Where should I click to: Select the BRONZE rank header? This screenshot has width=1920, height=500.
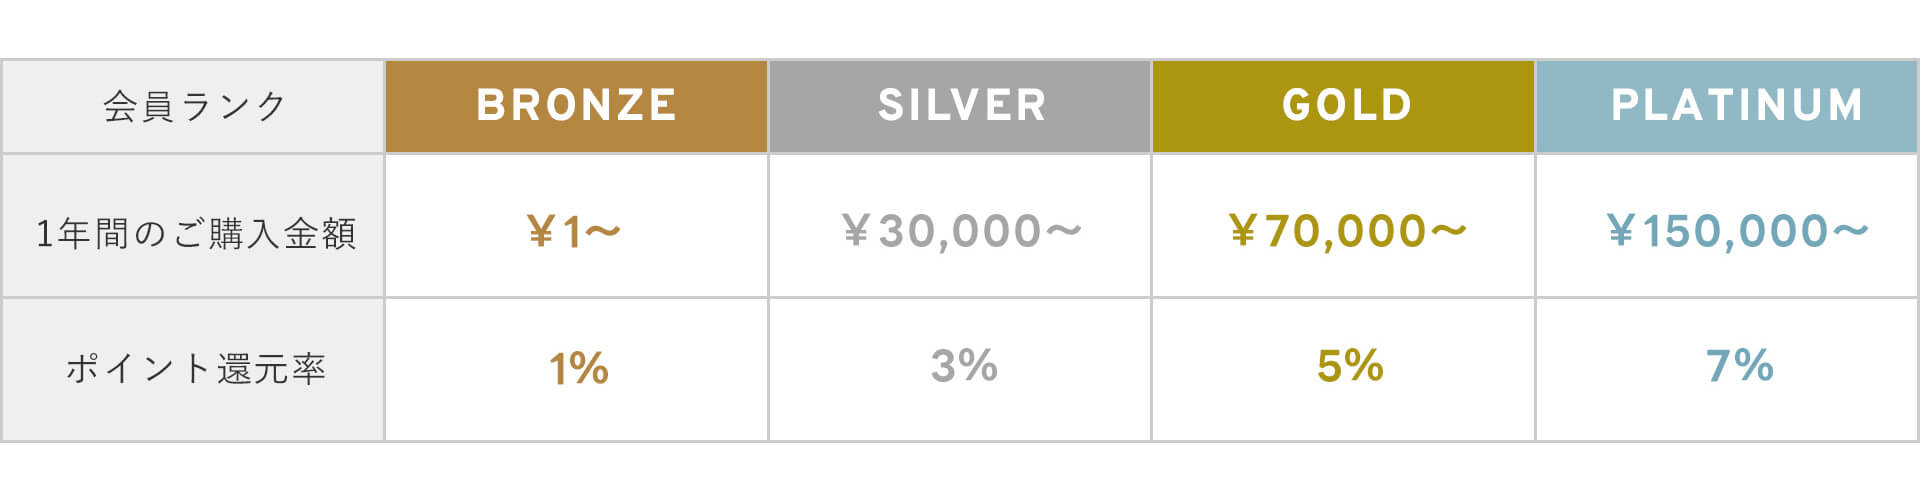tap(576, 106)
